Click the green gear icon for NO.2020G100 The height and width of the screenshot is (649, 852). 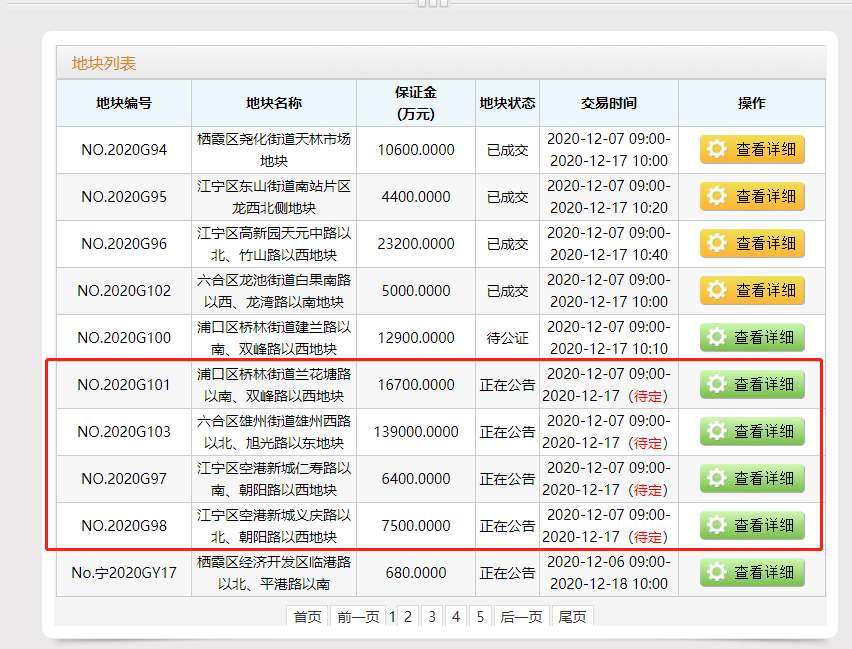click(x=716, y=338)
